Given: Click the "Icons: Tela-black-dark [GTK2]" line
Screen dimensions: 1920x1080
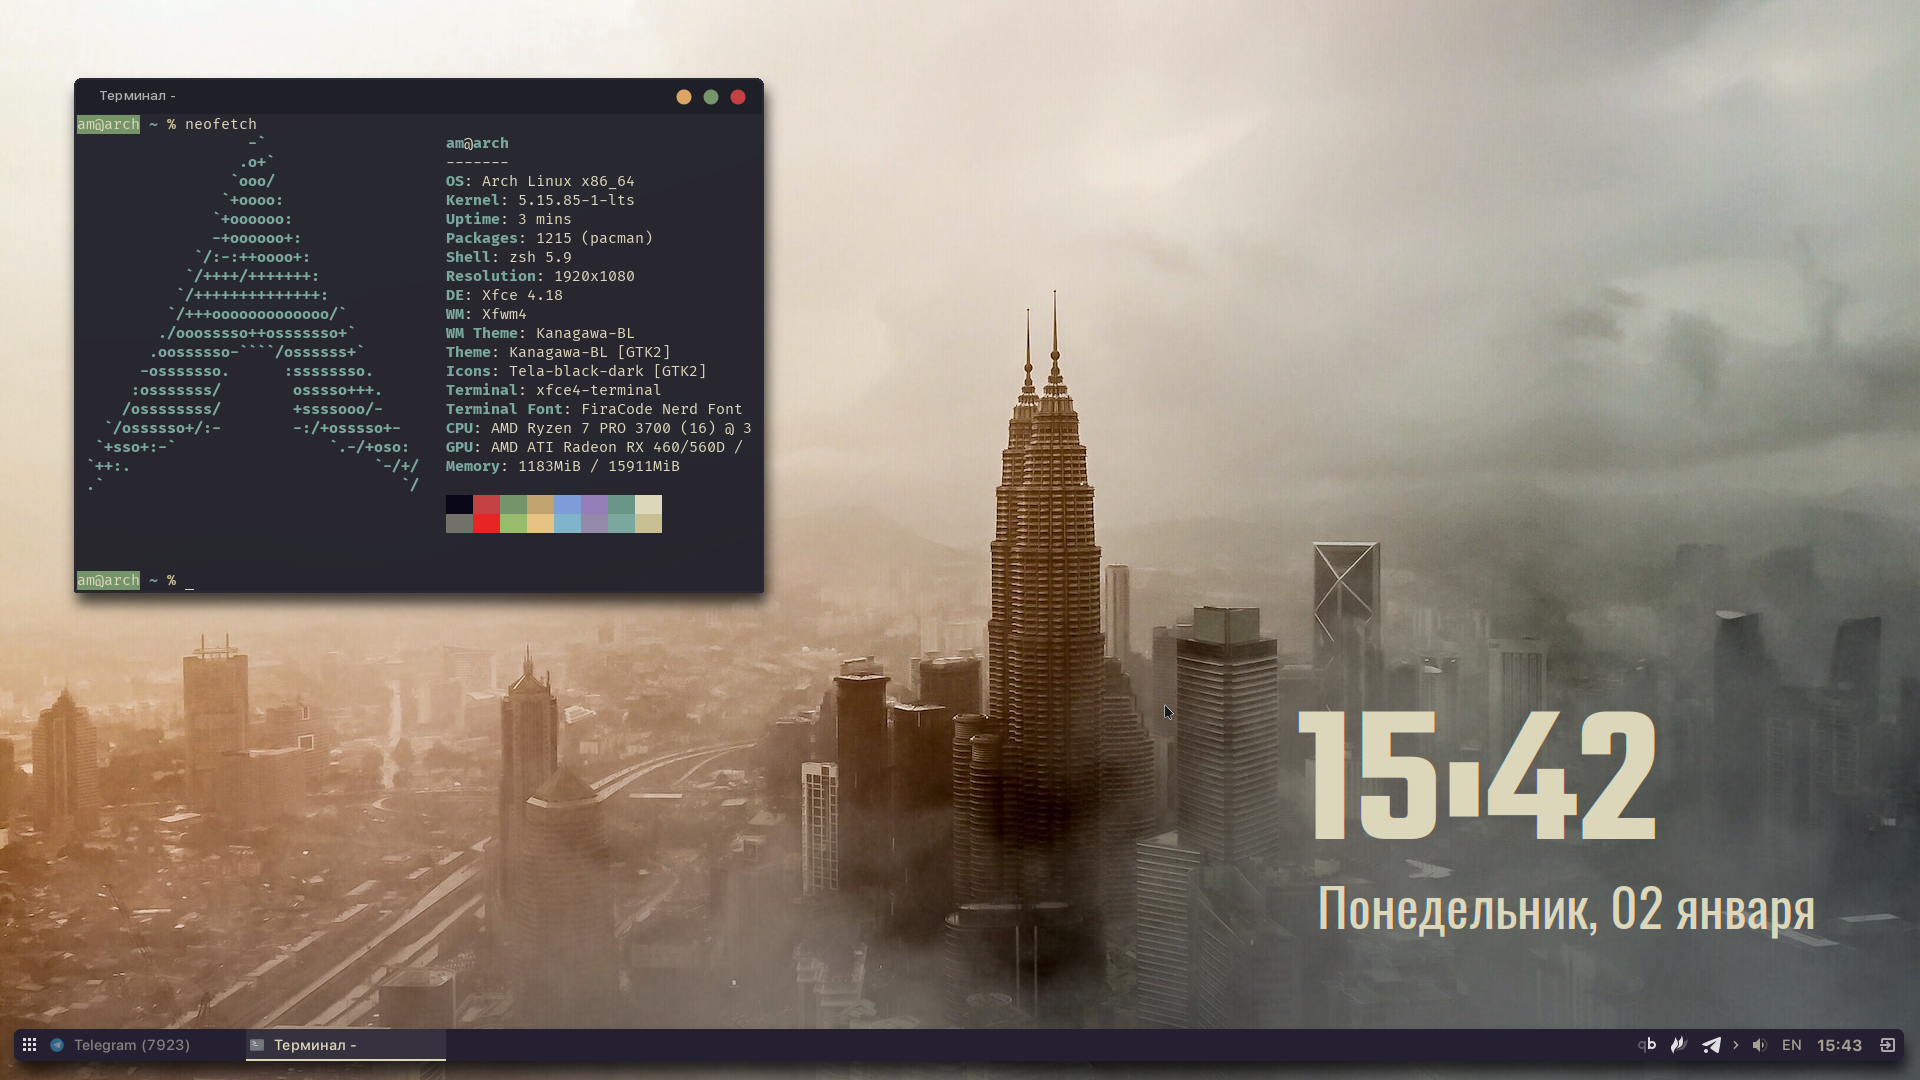Looking at the screenshot, I should (x=576, y=371).
